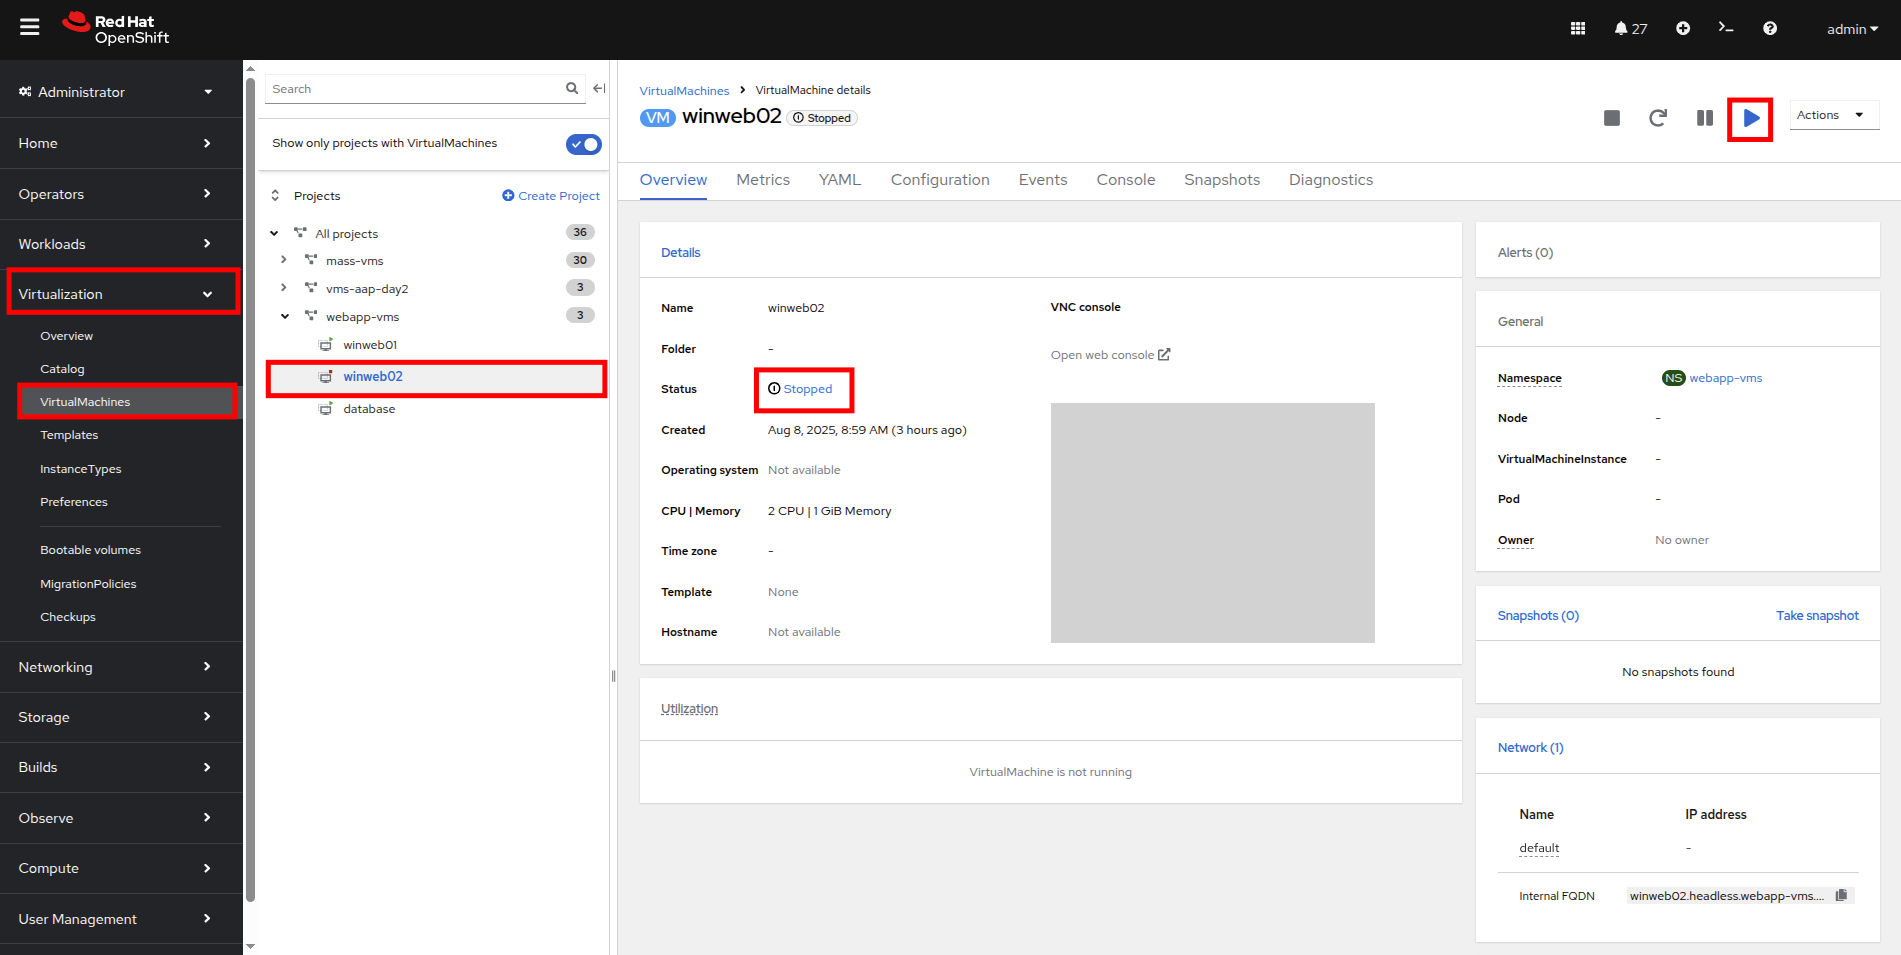
Task: View notifications bell with 27 alerts
Action: point(1630,29)
